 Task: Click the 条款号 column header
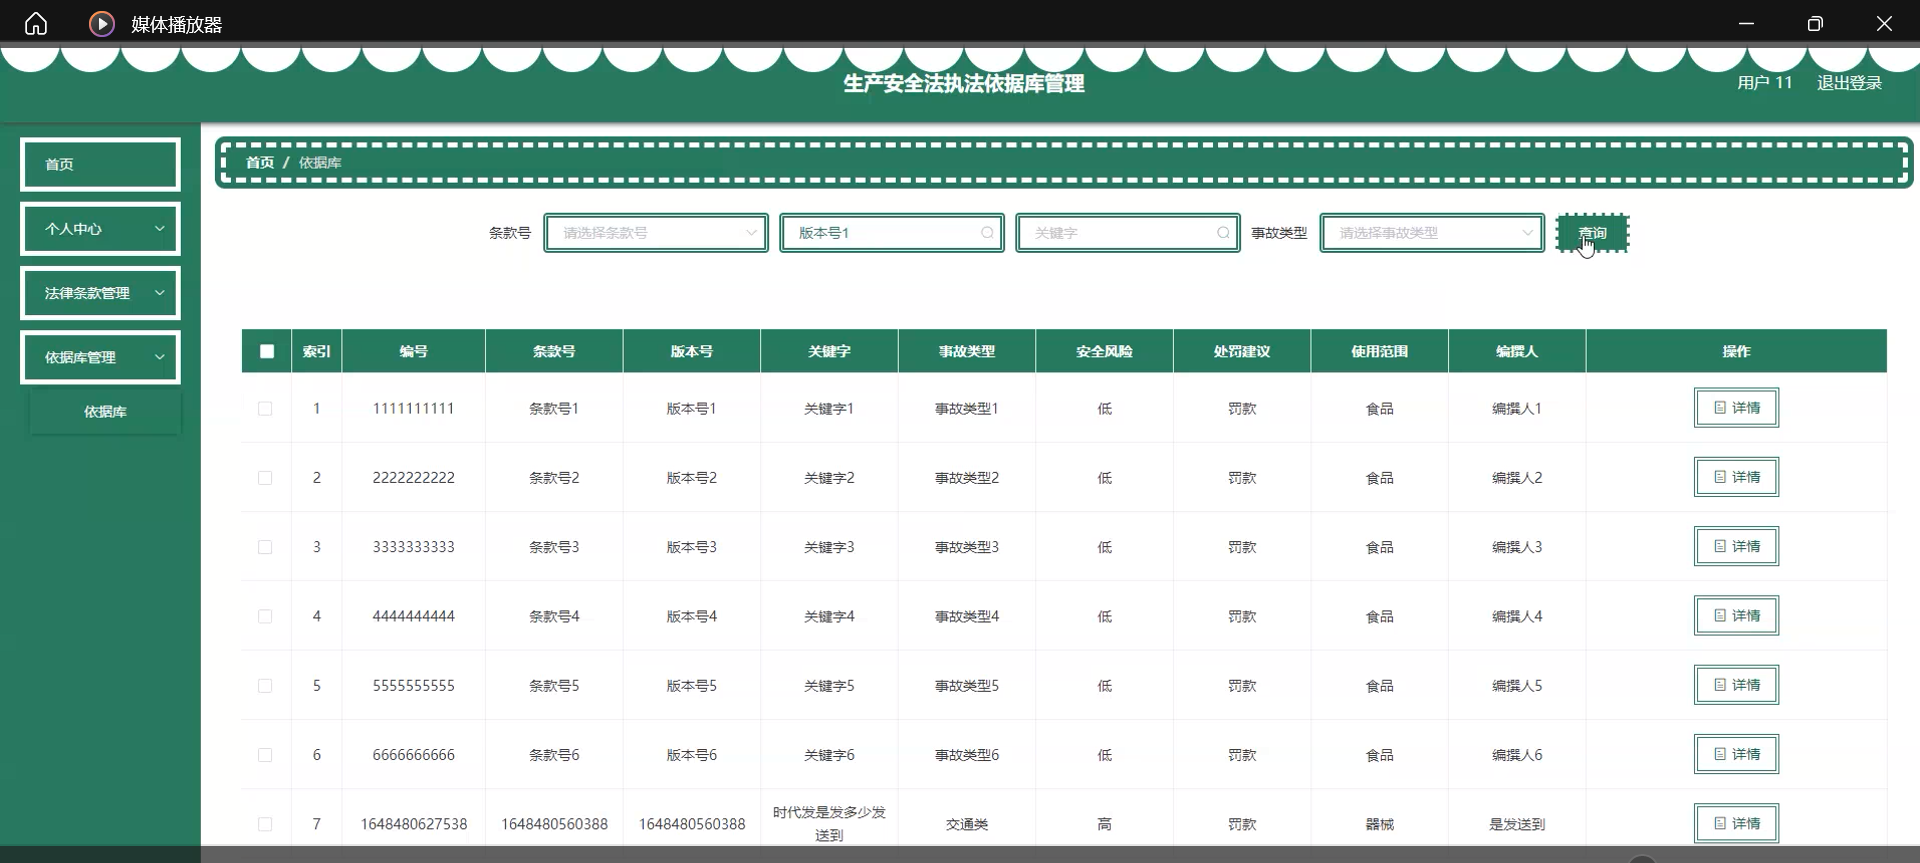point(554,351)
